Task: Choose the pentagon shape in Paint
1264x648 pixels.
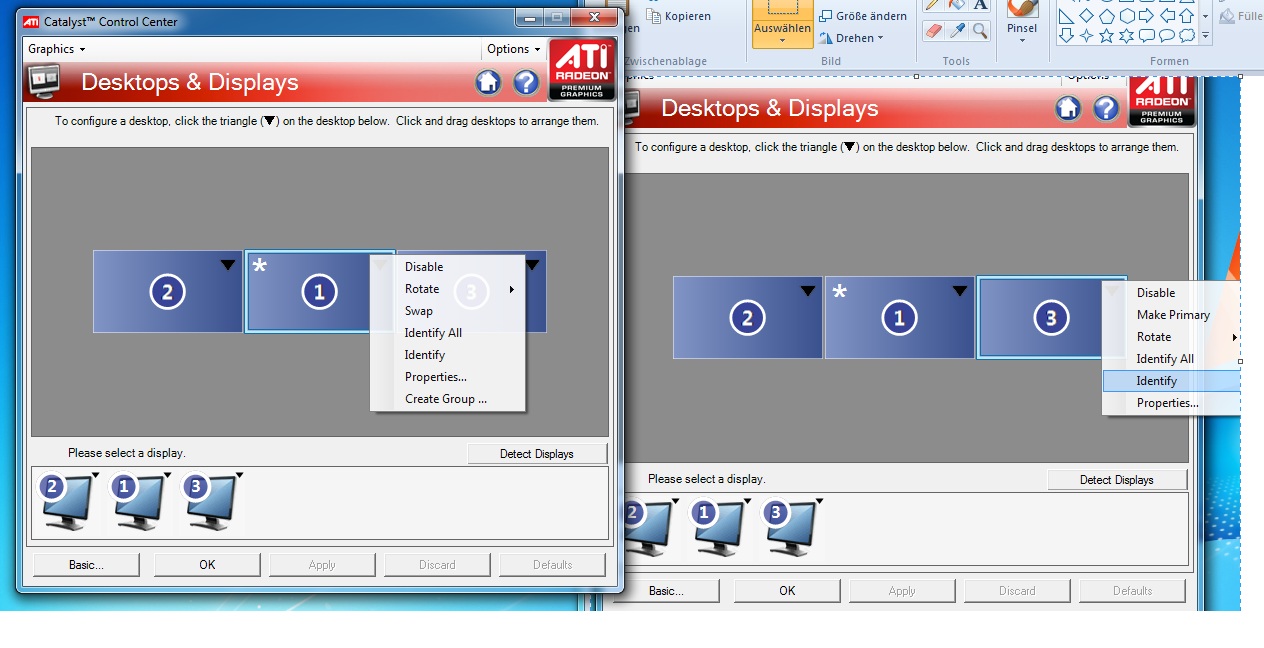Action: click(x=1107, y=16)
